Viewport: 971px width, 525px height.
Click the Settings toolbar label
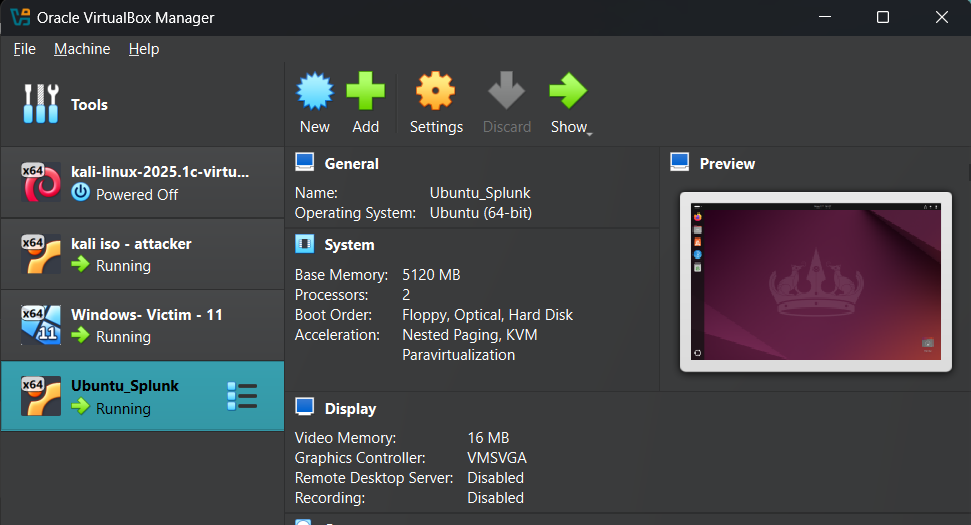coord(437,127)
